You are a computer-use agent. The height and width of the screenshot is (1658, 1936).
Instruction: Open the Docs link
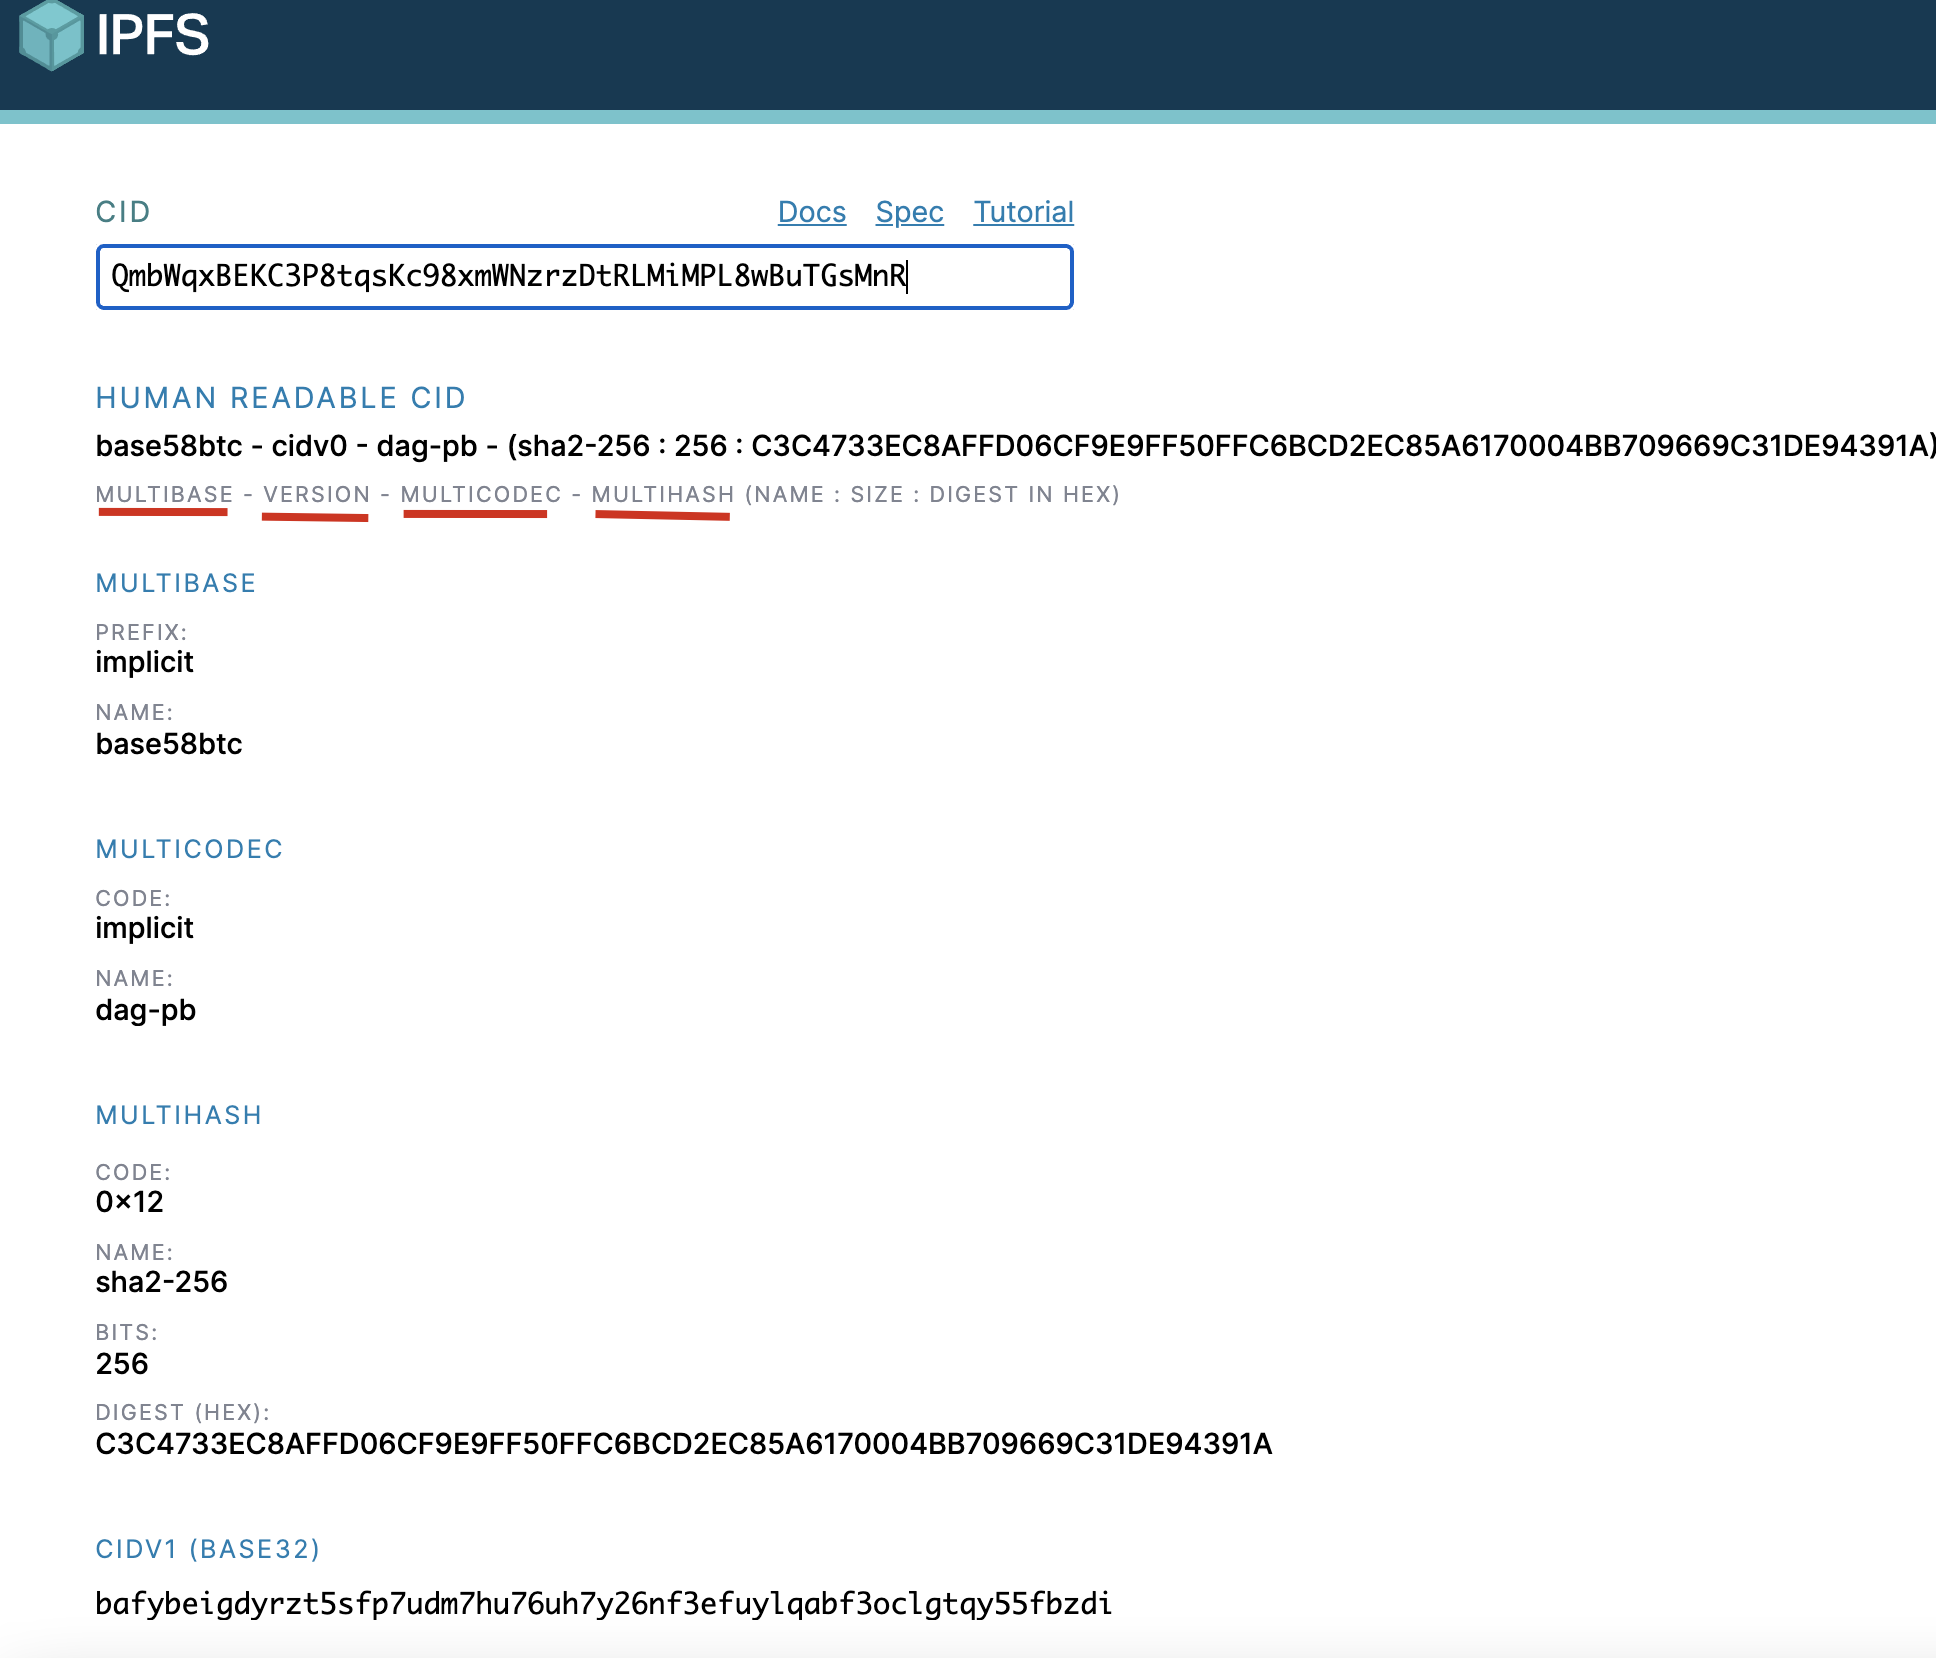tap(811, 212)
